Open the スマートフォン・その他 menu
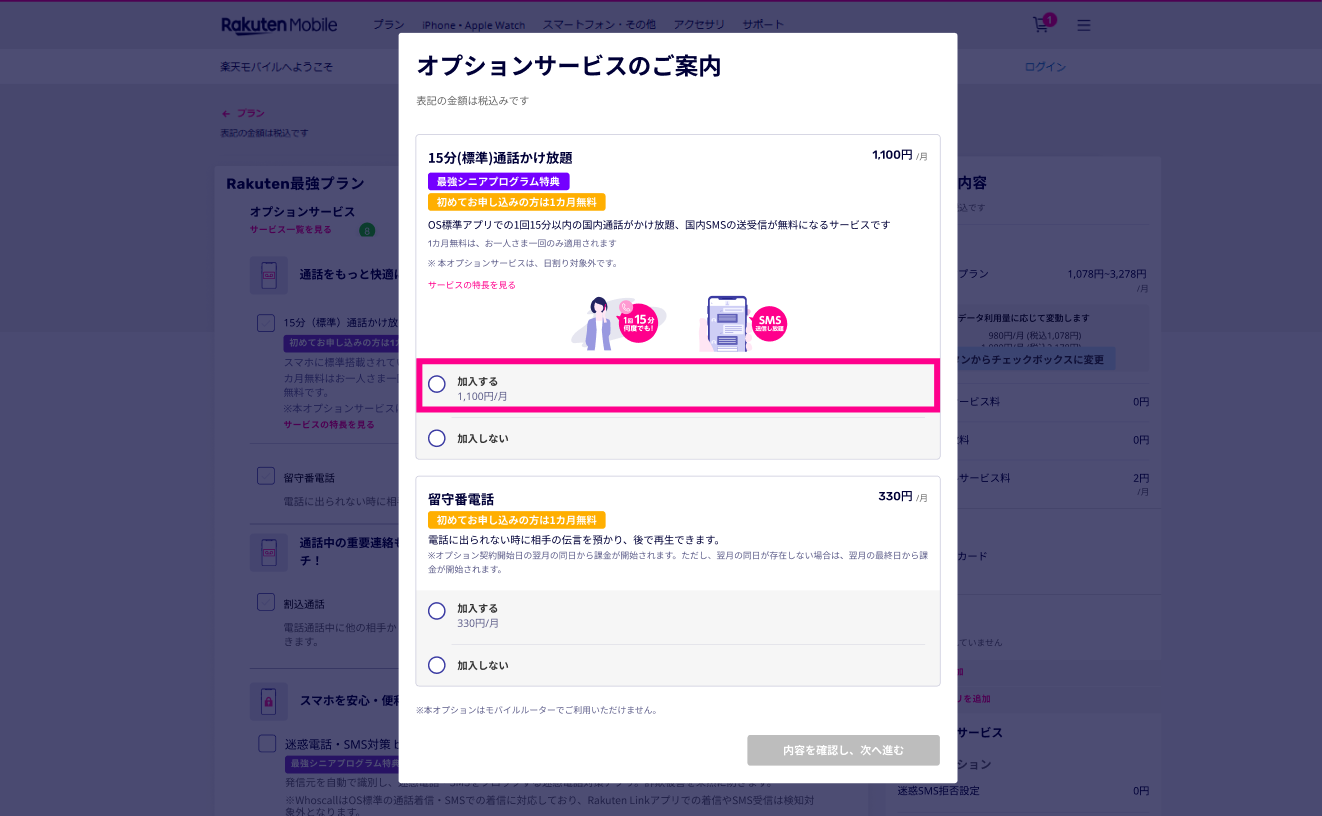The height and width of the screenshot is (816, 1322). click(x=599, y=25)
